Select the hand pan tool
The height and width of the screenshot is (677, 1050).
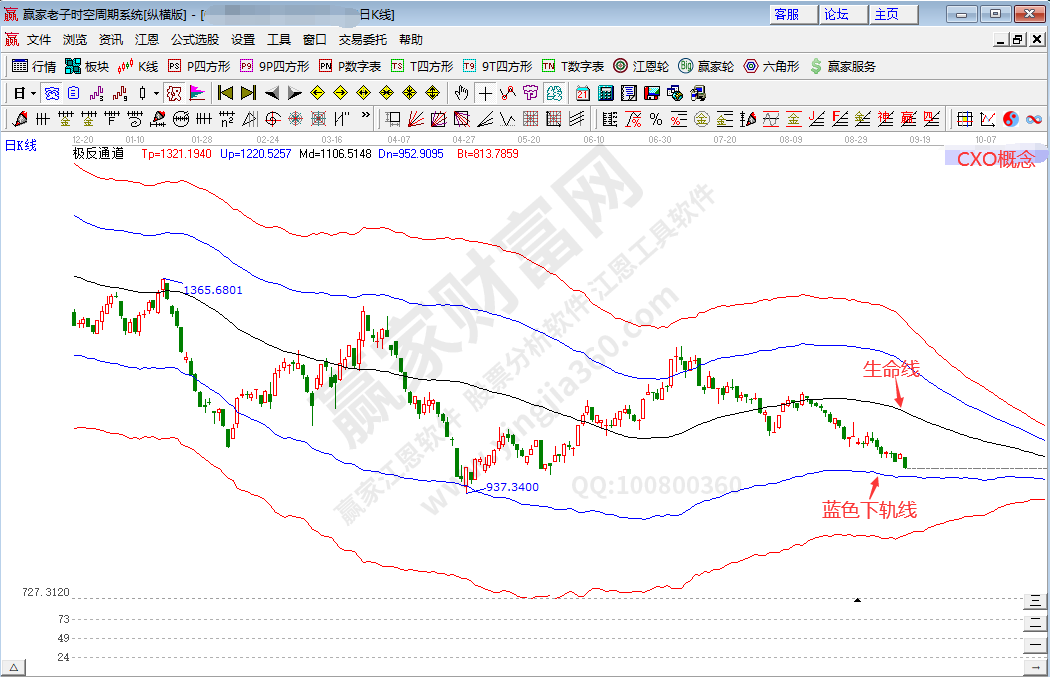tap(461, 93)
